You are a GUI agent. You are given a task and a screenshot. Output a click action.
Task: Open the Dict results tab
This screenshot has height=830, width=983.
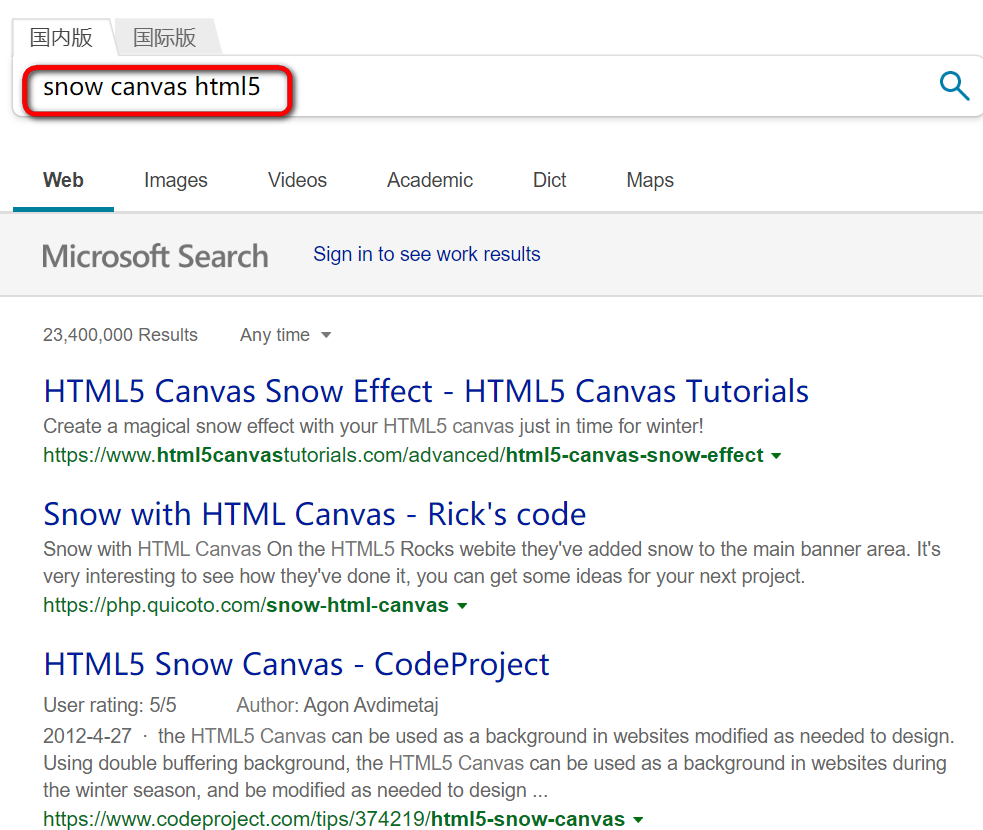click(549, 180)
